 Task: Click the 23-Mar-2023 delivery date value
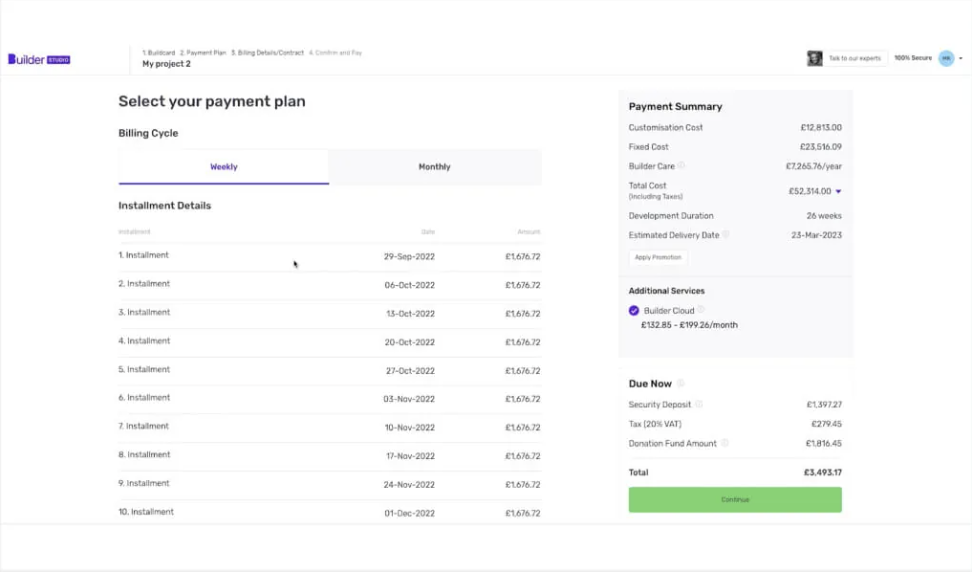point(816,235)
